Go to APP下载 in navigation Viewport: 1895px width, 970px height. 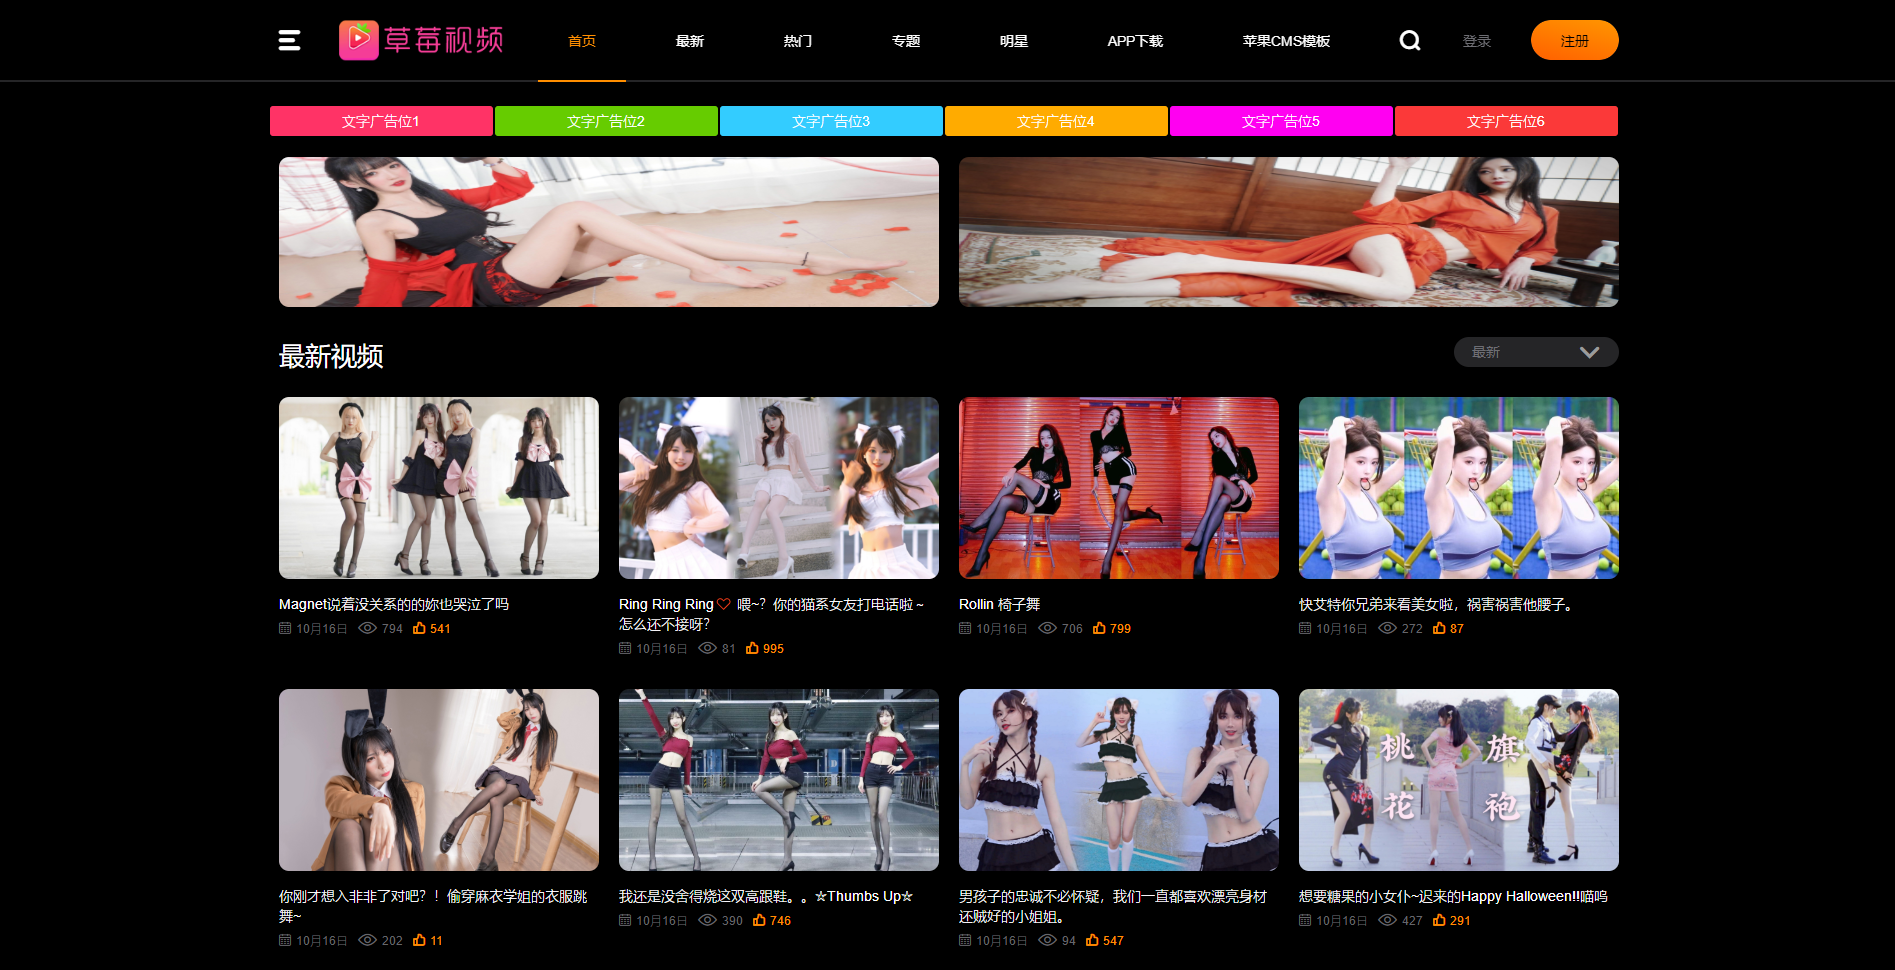click(x=1134, y=41)
